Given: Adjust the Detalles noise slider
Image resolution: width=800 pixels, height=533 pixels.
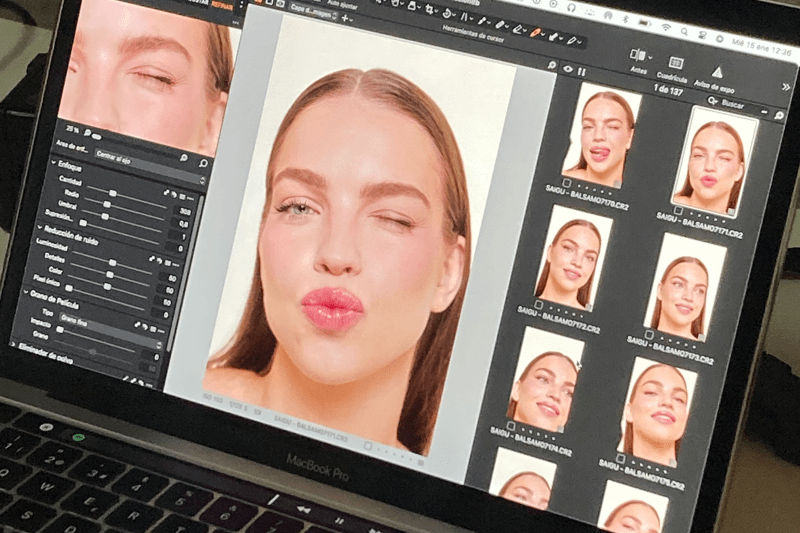Looking at the screenshot, I should pyautogui.click(x=108, y=275).
